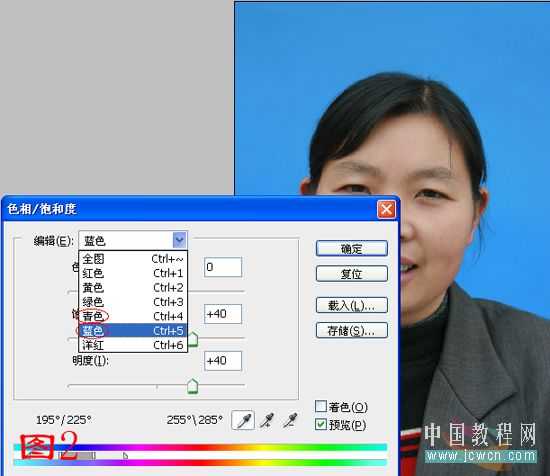
Task: Choose 黄色 from the edit list
Action: pos(133,288)
